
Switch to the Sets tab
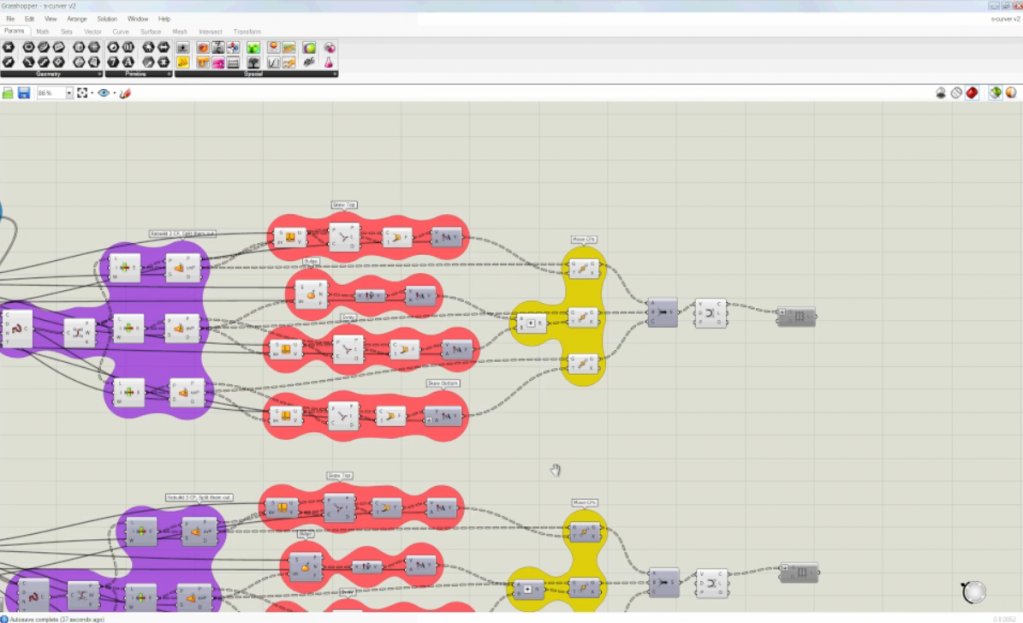tap(67, 31)
